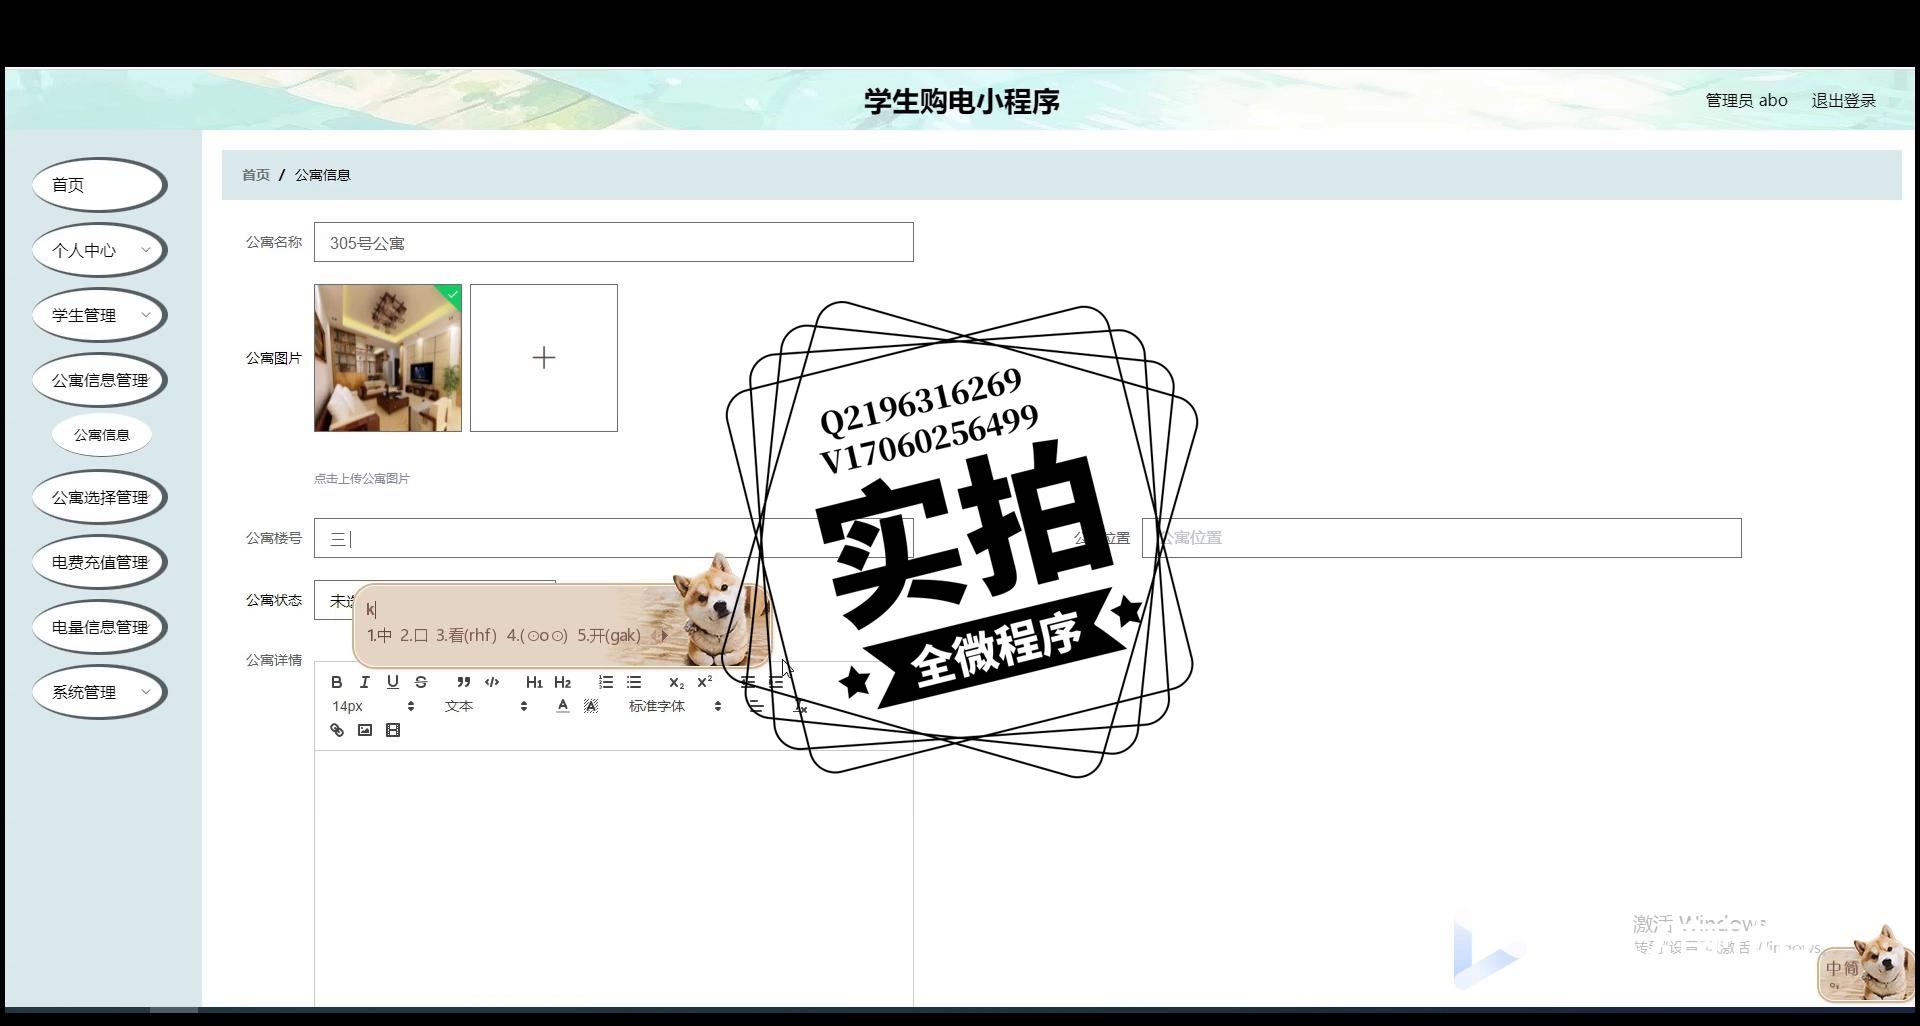Click the IME next-page candidates arrow
The height and width of the screenshot is (1026, 1920).
[665, 635]
